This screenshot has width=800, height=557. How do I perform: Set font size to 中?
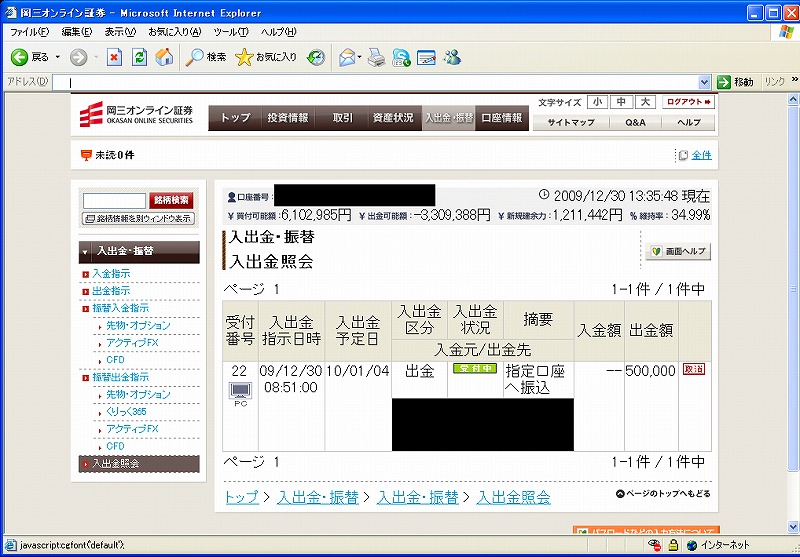click(x=621, y=102)
